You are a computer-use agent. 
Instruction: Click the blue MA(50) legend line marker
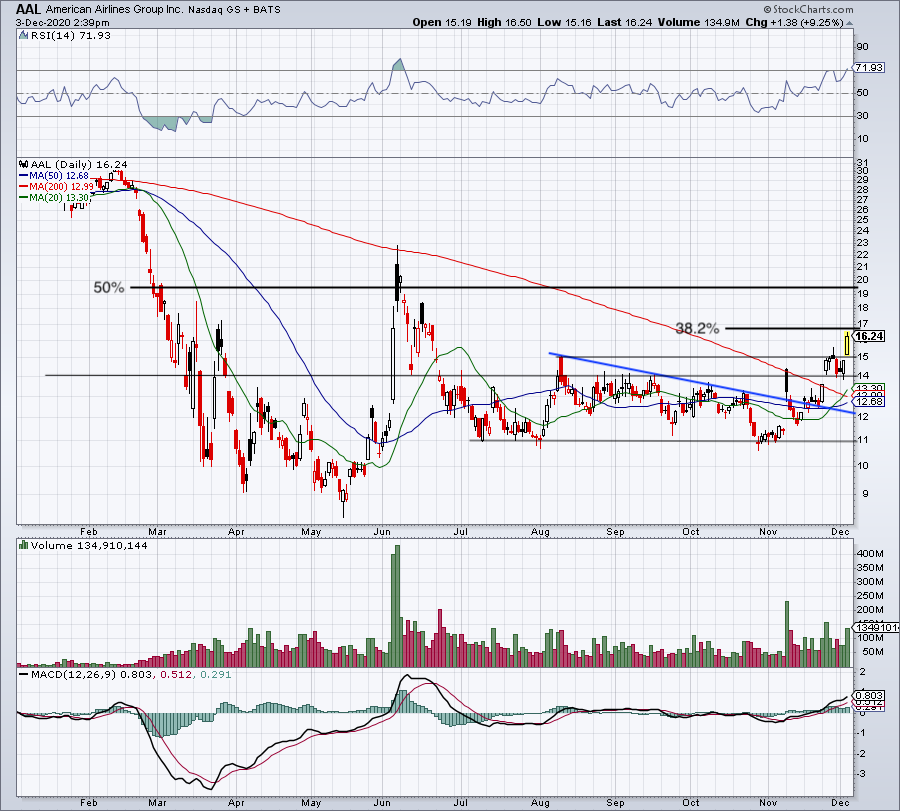[24, 176]
